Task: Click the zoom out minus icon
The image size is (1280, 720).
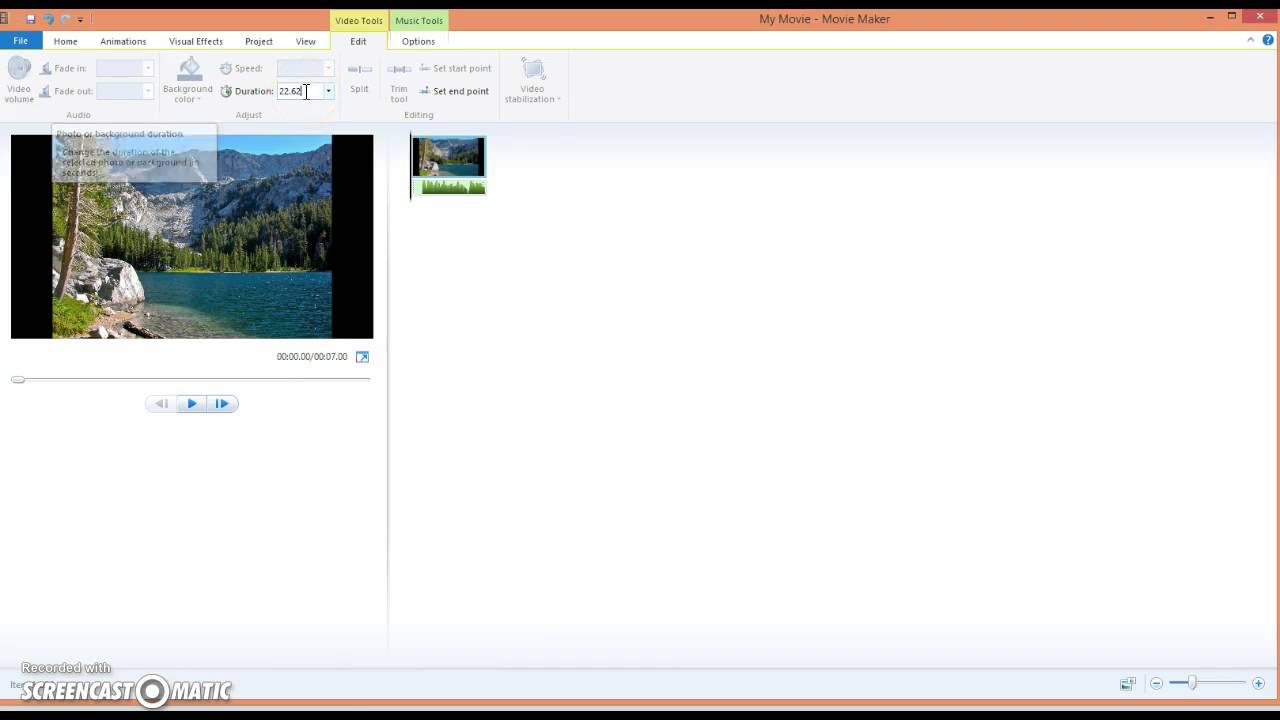Action: pyautogui.click(x=1156, y=683)
